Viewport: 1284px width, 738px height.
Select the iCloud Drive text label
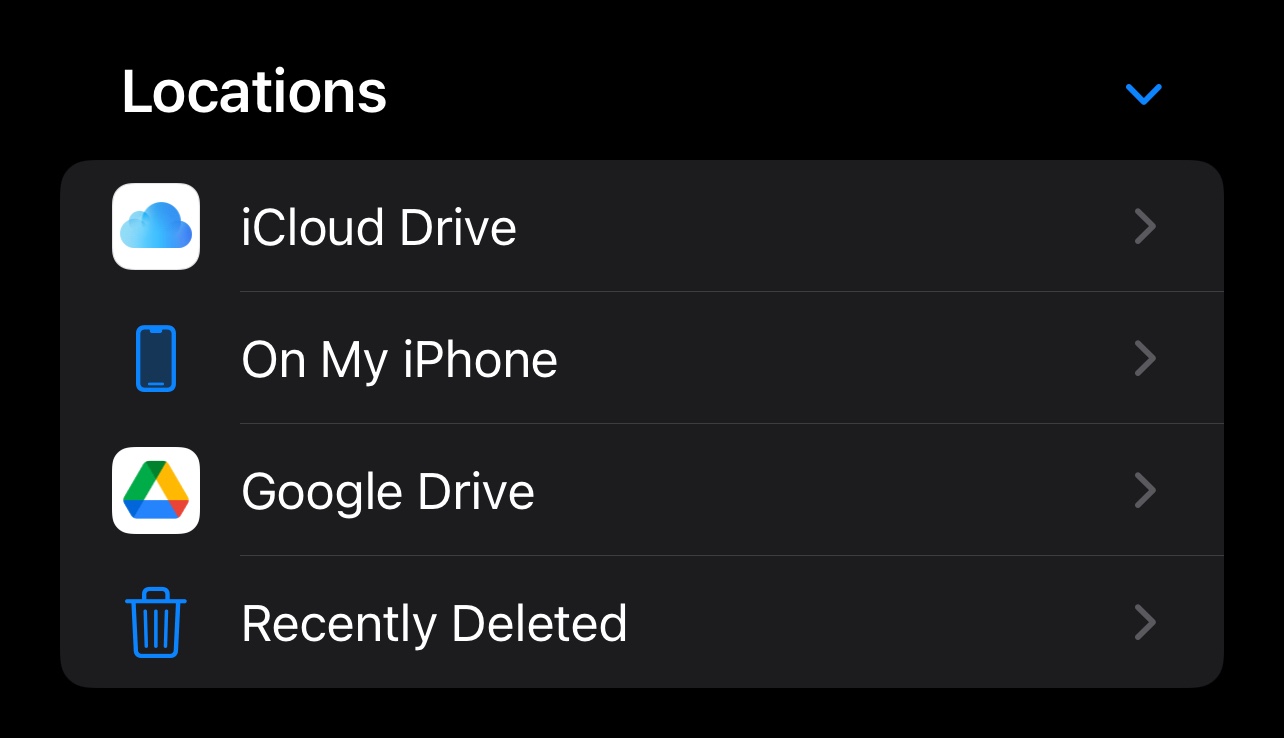coord(379,228)
